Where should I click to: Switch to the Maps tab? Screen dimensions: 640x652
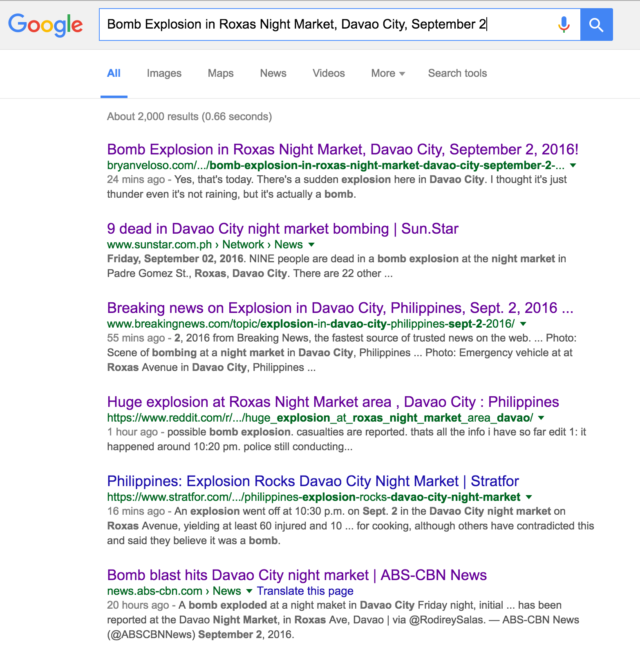pos(220,73)
